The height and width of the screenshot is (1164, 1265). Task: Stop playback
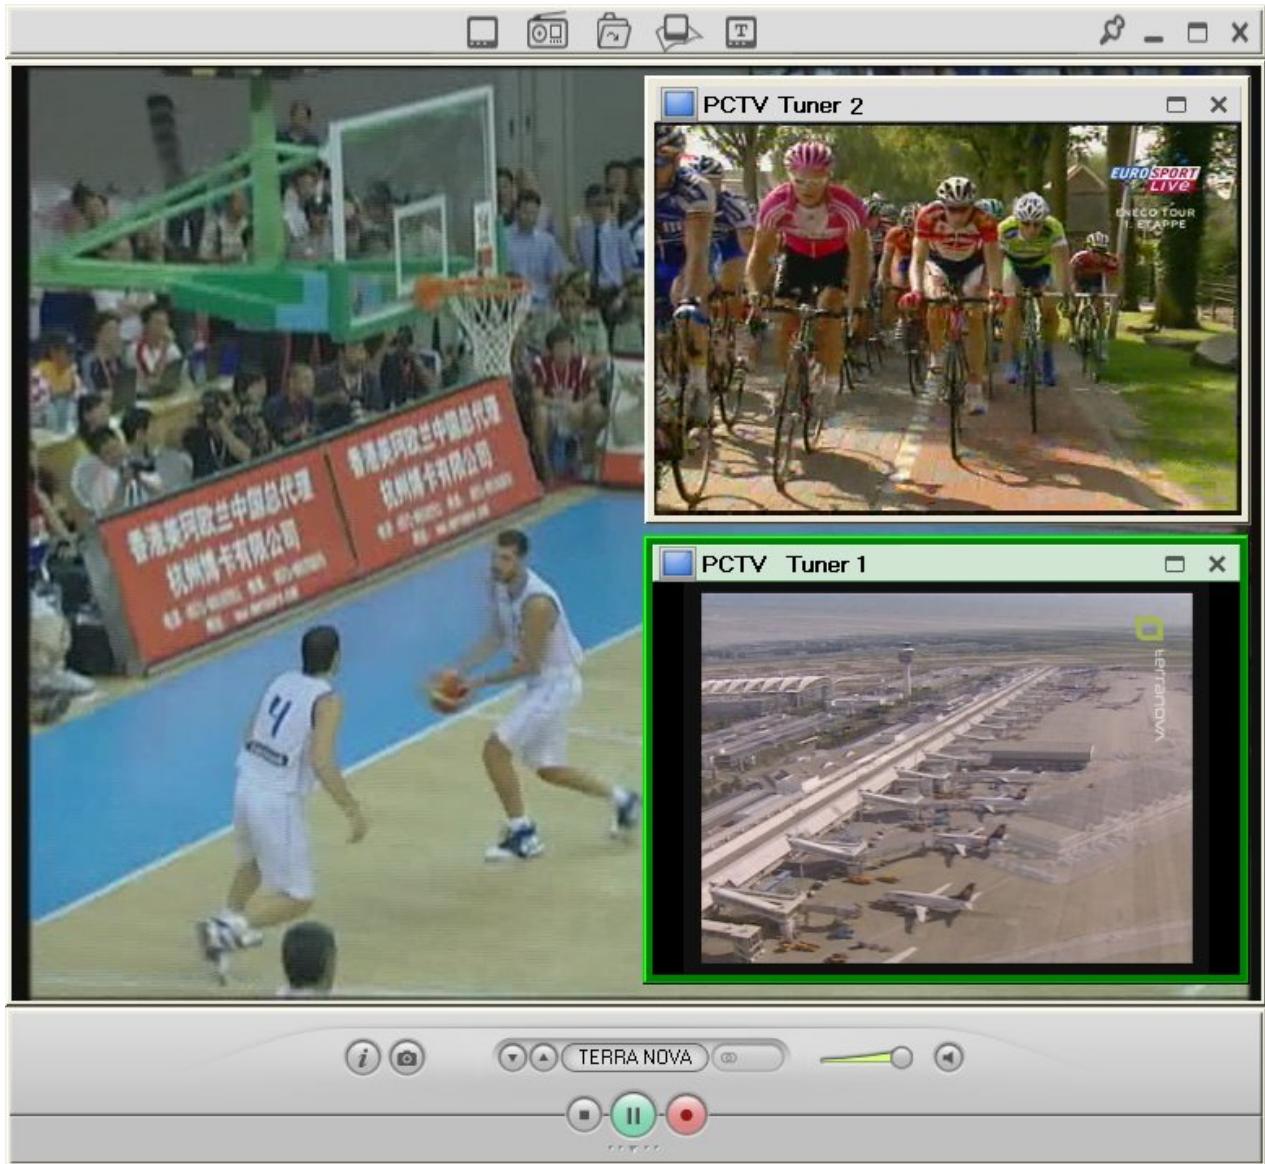point(585,1114)
